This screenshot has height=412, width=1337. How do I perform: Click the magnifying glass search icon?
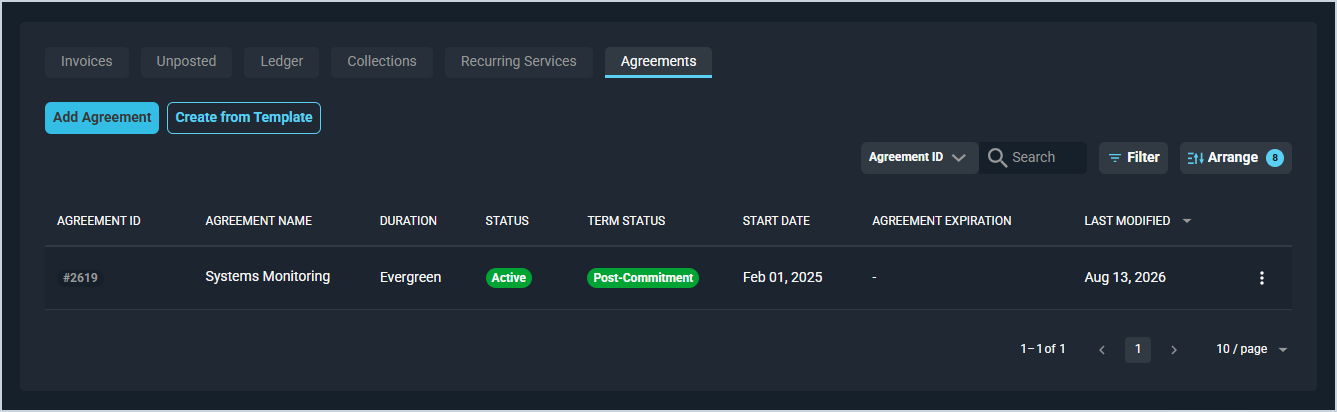click(997, 157)
